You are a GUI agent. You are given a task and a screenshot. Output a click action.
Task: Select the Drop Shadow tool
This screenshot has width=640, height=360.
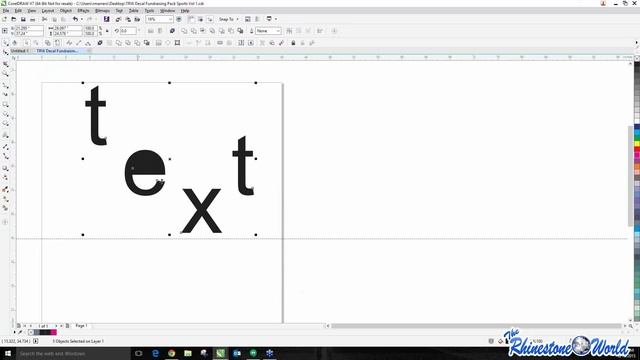click(x=5, y=168)
